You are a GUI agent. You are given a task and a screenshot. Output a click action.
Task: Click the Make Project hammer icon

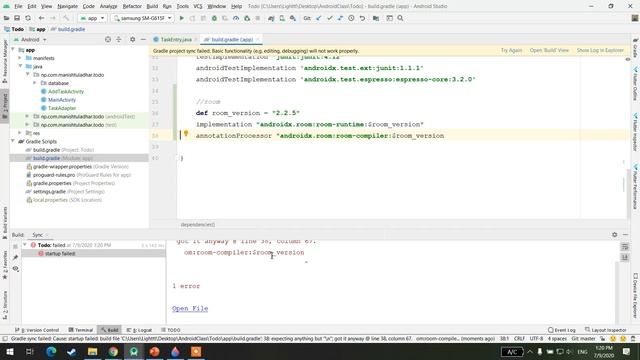coord(66,18)
